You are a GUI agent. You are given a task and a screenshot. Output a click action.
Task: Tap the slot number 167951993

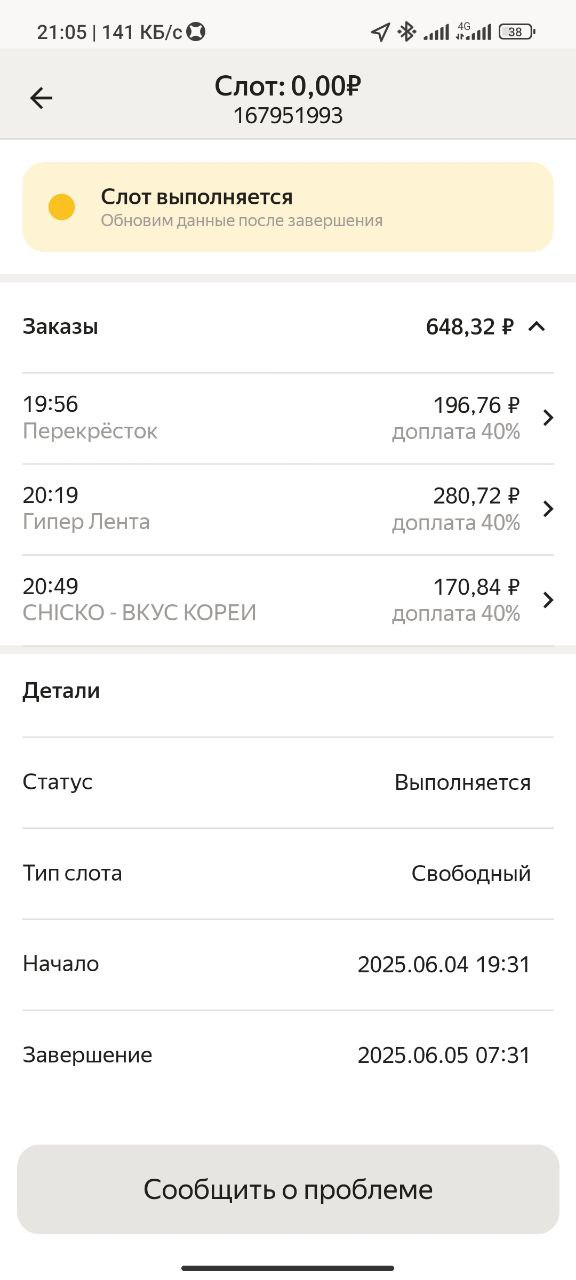tap(288, 116)
